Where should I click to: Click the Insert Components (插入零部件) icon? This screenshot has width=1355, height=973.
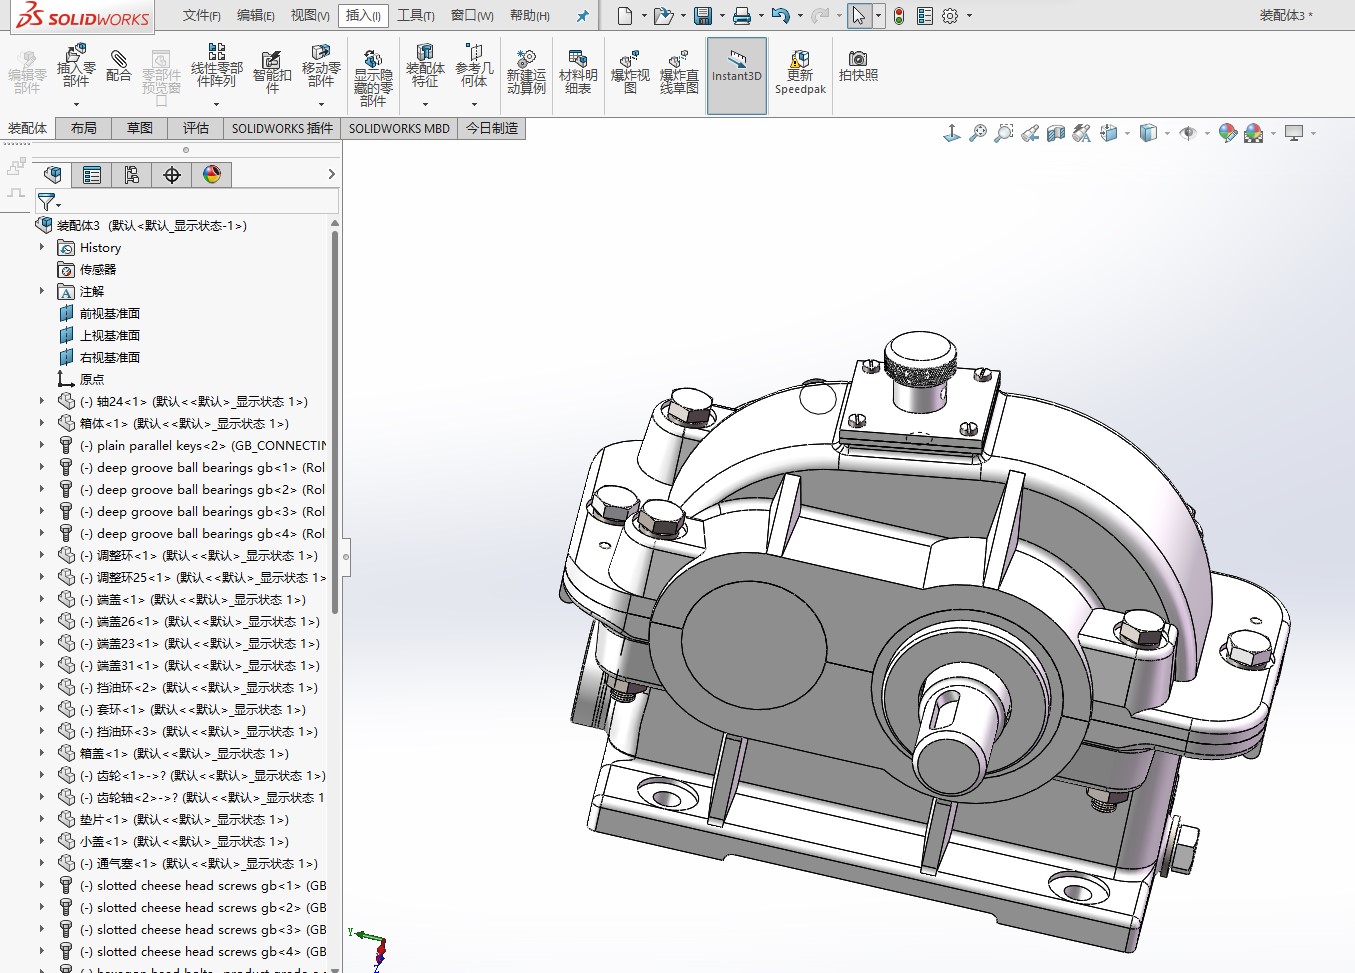[x=76, y=65]
